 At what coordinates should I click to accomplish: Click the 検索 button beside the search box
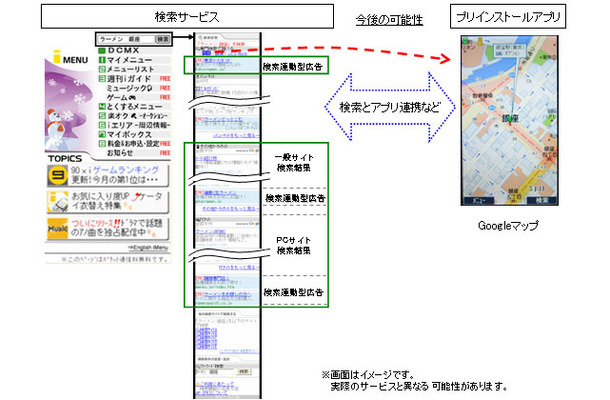point(163,39)
